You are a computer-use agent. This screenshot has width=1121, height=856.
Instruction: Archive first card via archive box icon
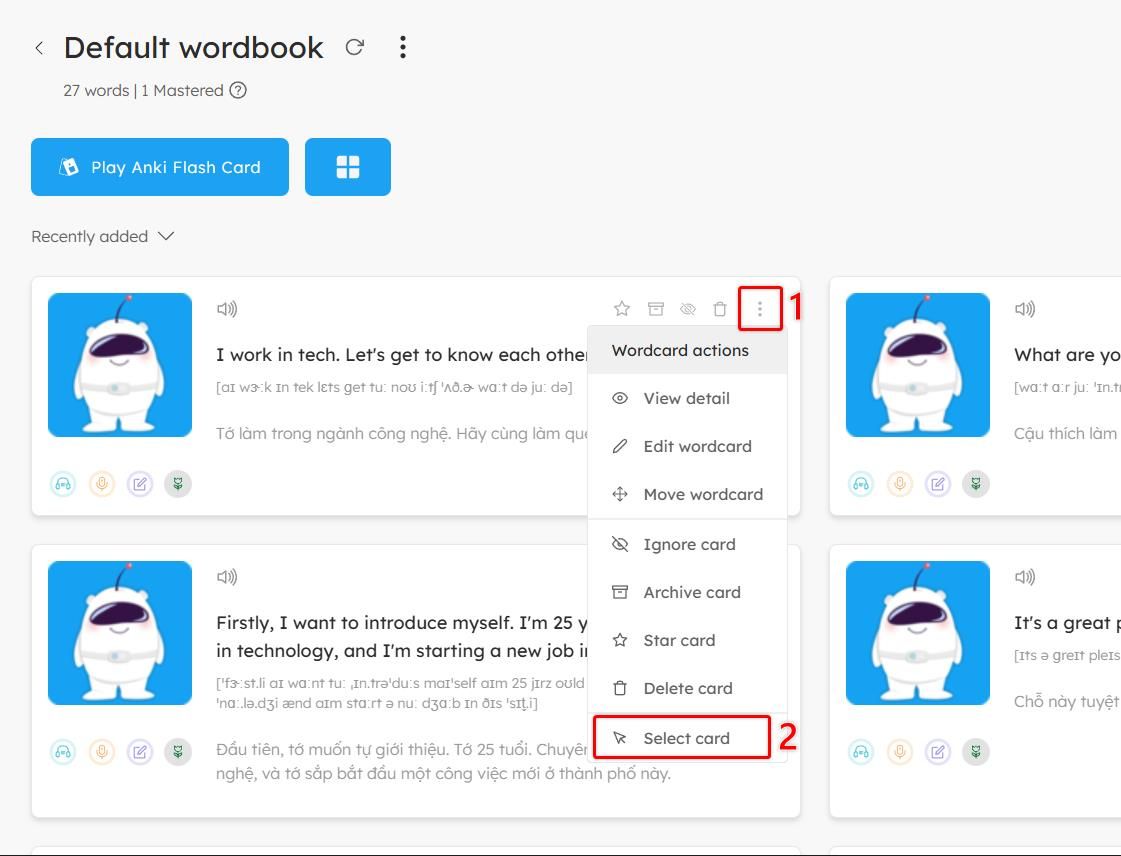point(655,309)
